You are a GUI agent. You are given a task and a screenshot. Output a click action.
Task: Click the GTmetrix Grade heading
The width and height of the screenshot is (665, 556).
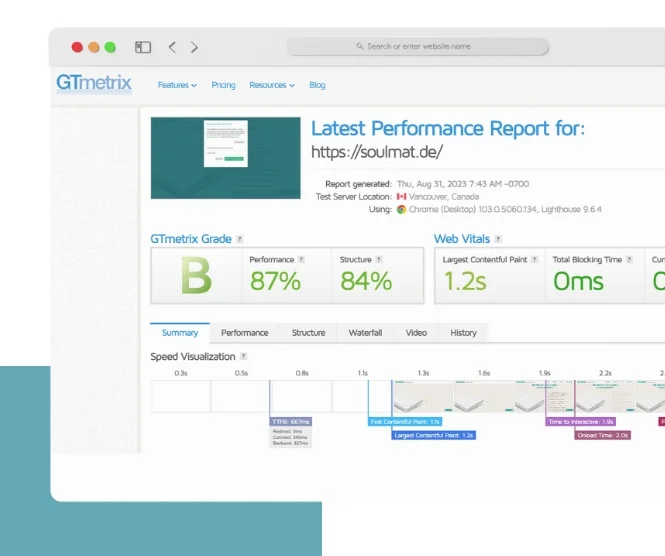[191, 239]
